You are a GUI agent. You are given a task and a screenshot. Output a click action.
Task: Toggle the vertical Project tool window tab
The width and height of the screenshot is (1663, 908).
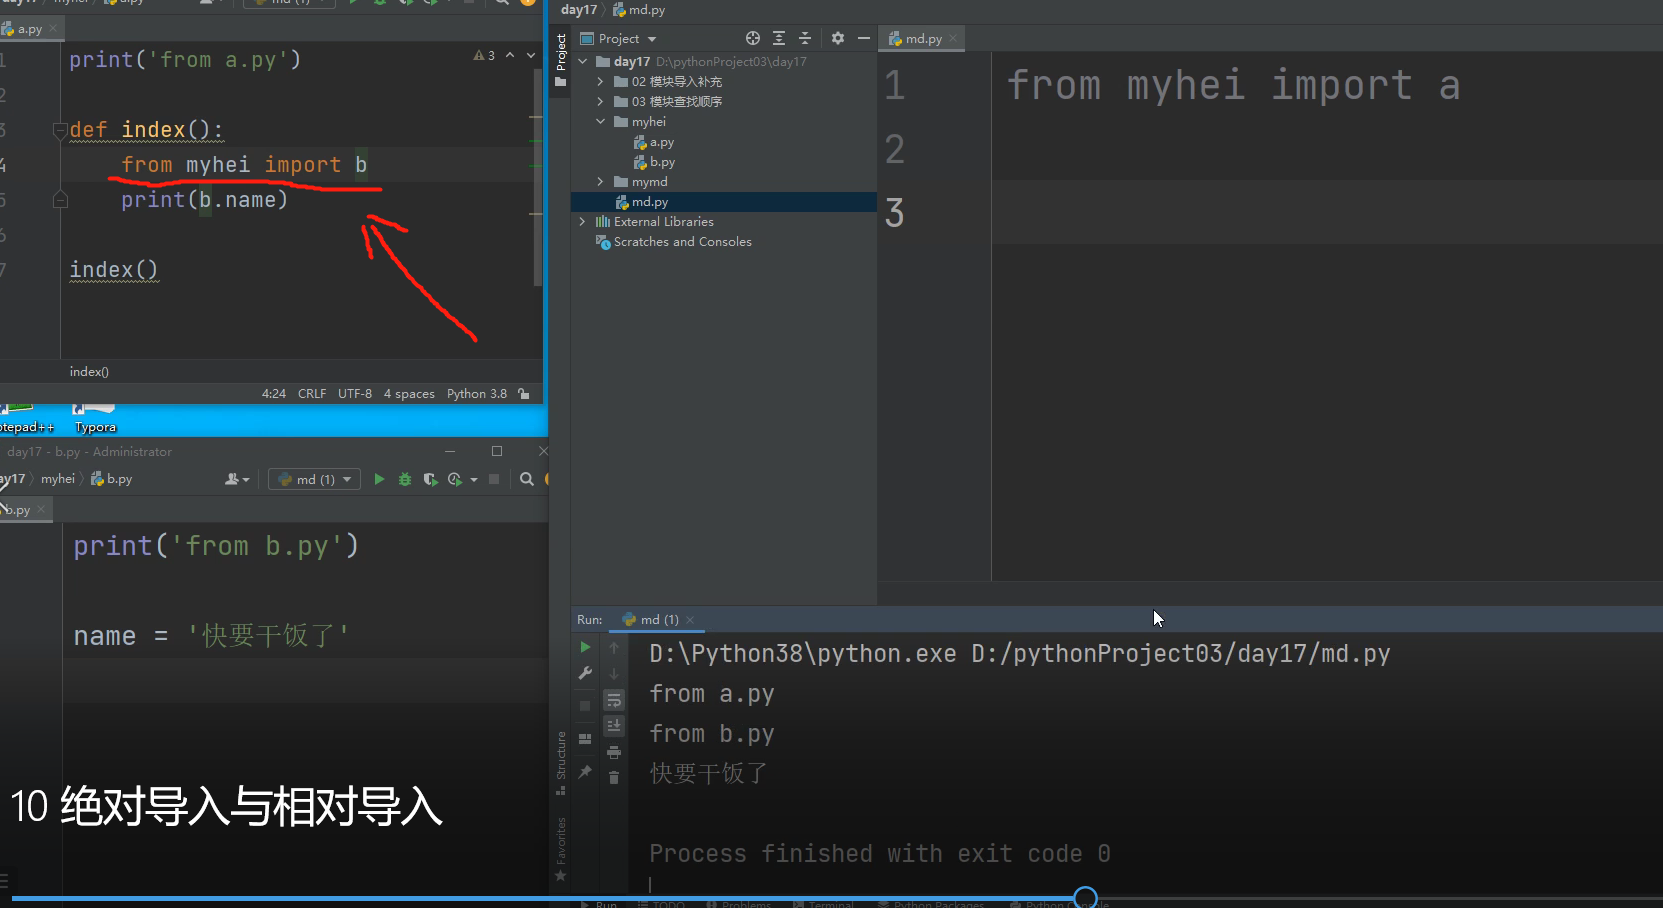[561, 60]
